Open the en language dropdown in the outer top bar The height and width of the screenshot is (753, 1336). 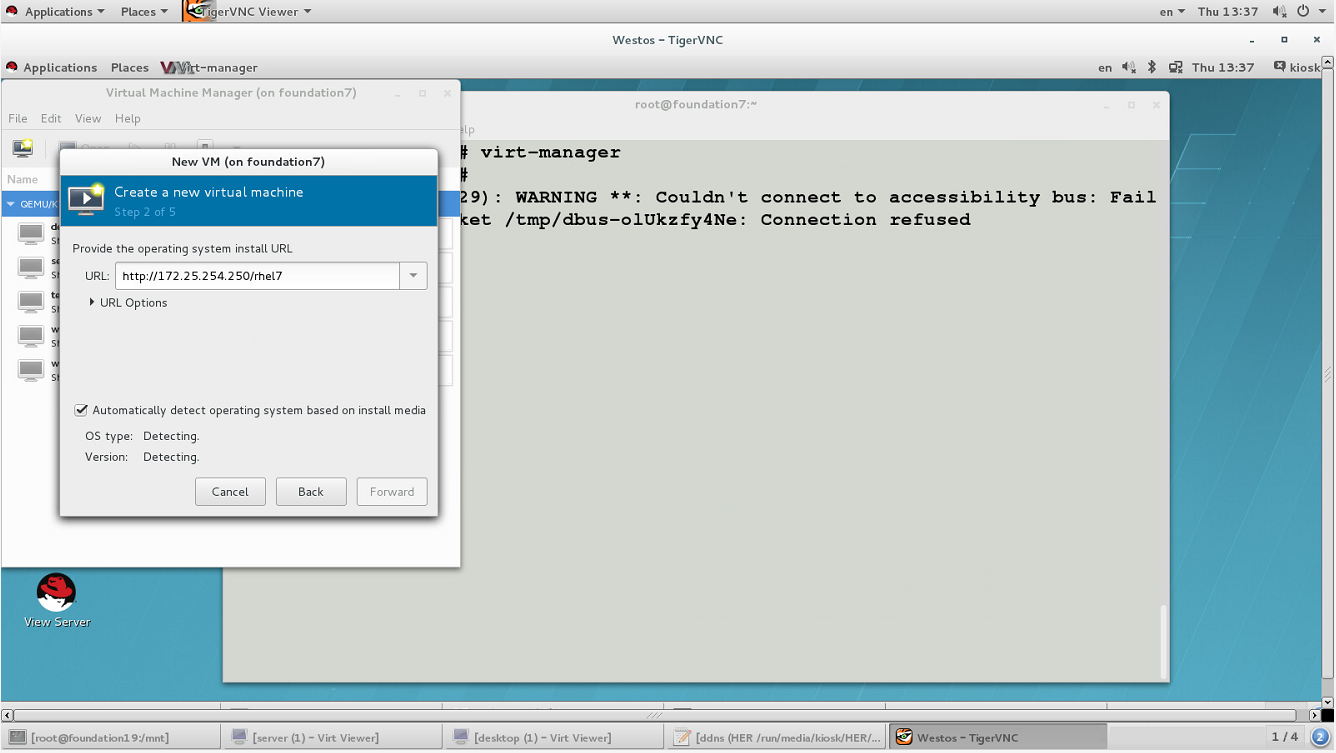[1172, 12]
